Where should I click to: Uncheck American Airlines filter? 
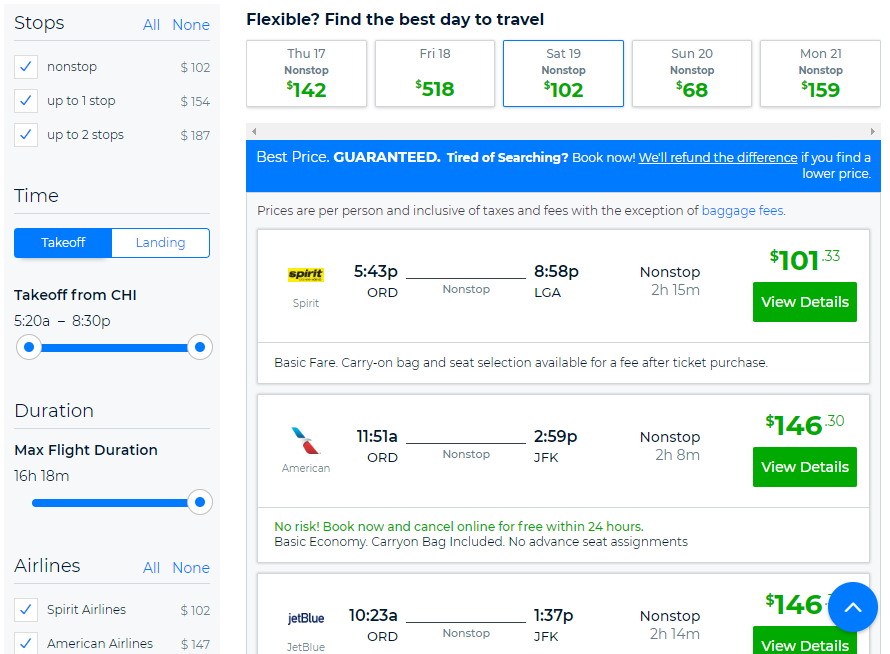tap(26, 643)
